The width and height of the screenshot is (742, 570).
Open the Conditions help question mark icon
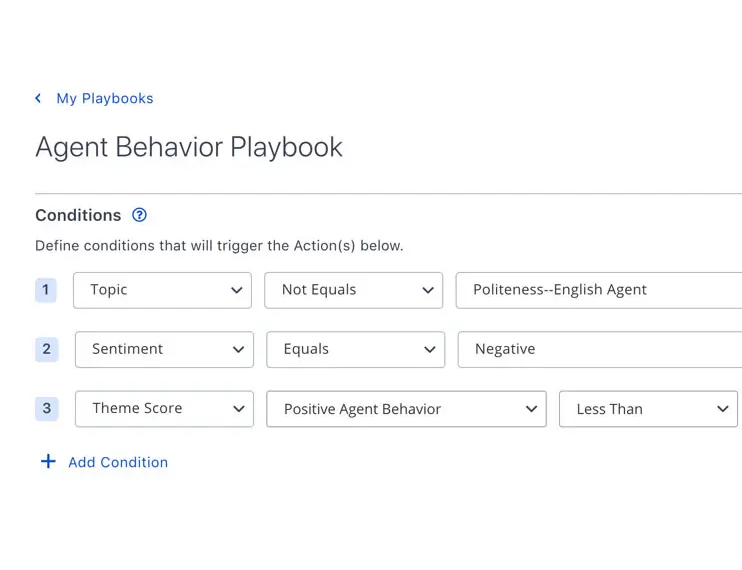click(x=139, y=215)
